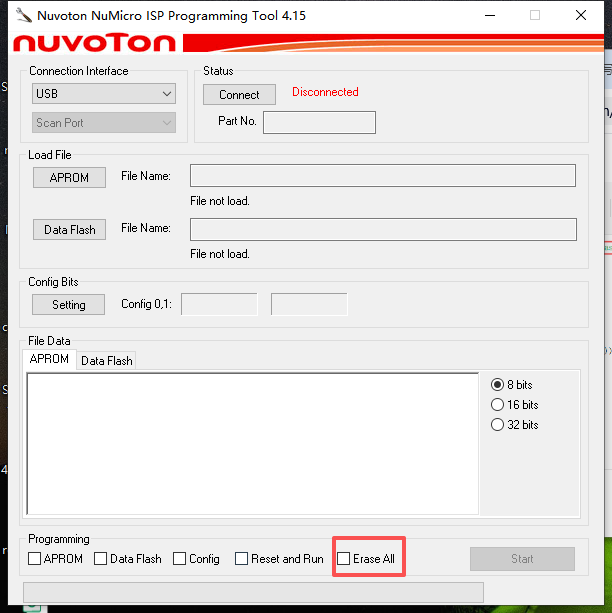612x613 pixels.
Task: Switch to the Data Flash file data tab
Action: point(106,360)
